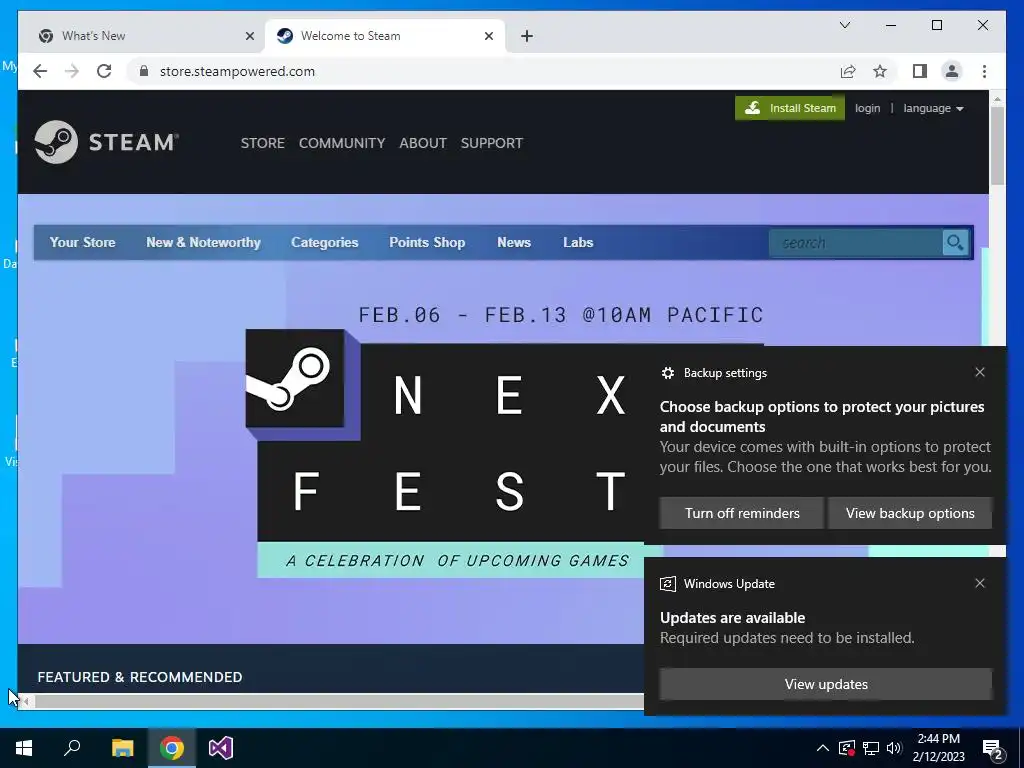Click the Chrome address bar URL
This screenshot has width=1024, height=768.
[238, 71]
